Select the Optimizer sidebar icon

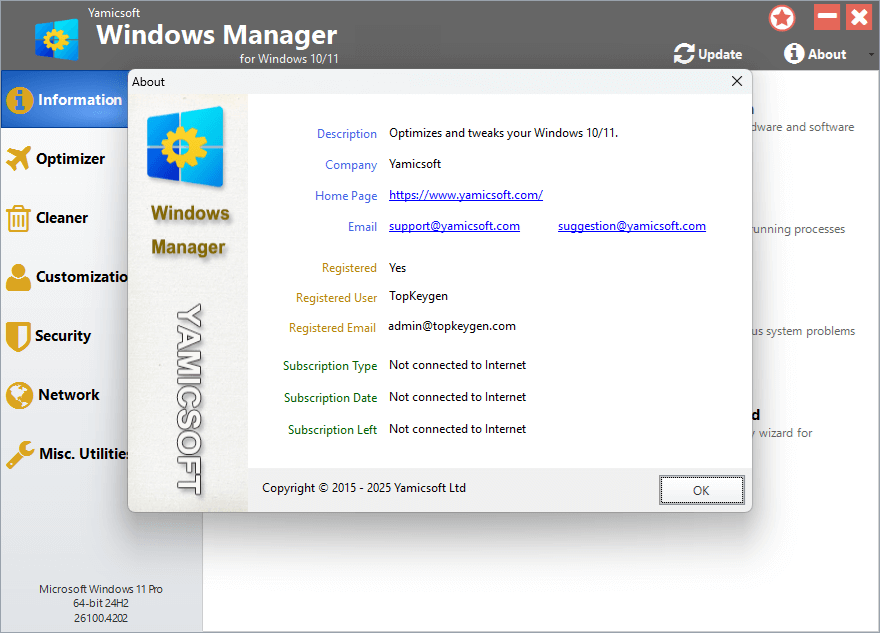click(x=20, y=158)
